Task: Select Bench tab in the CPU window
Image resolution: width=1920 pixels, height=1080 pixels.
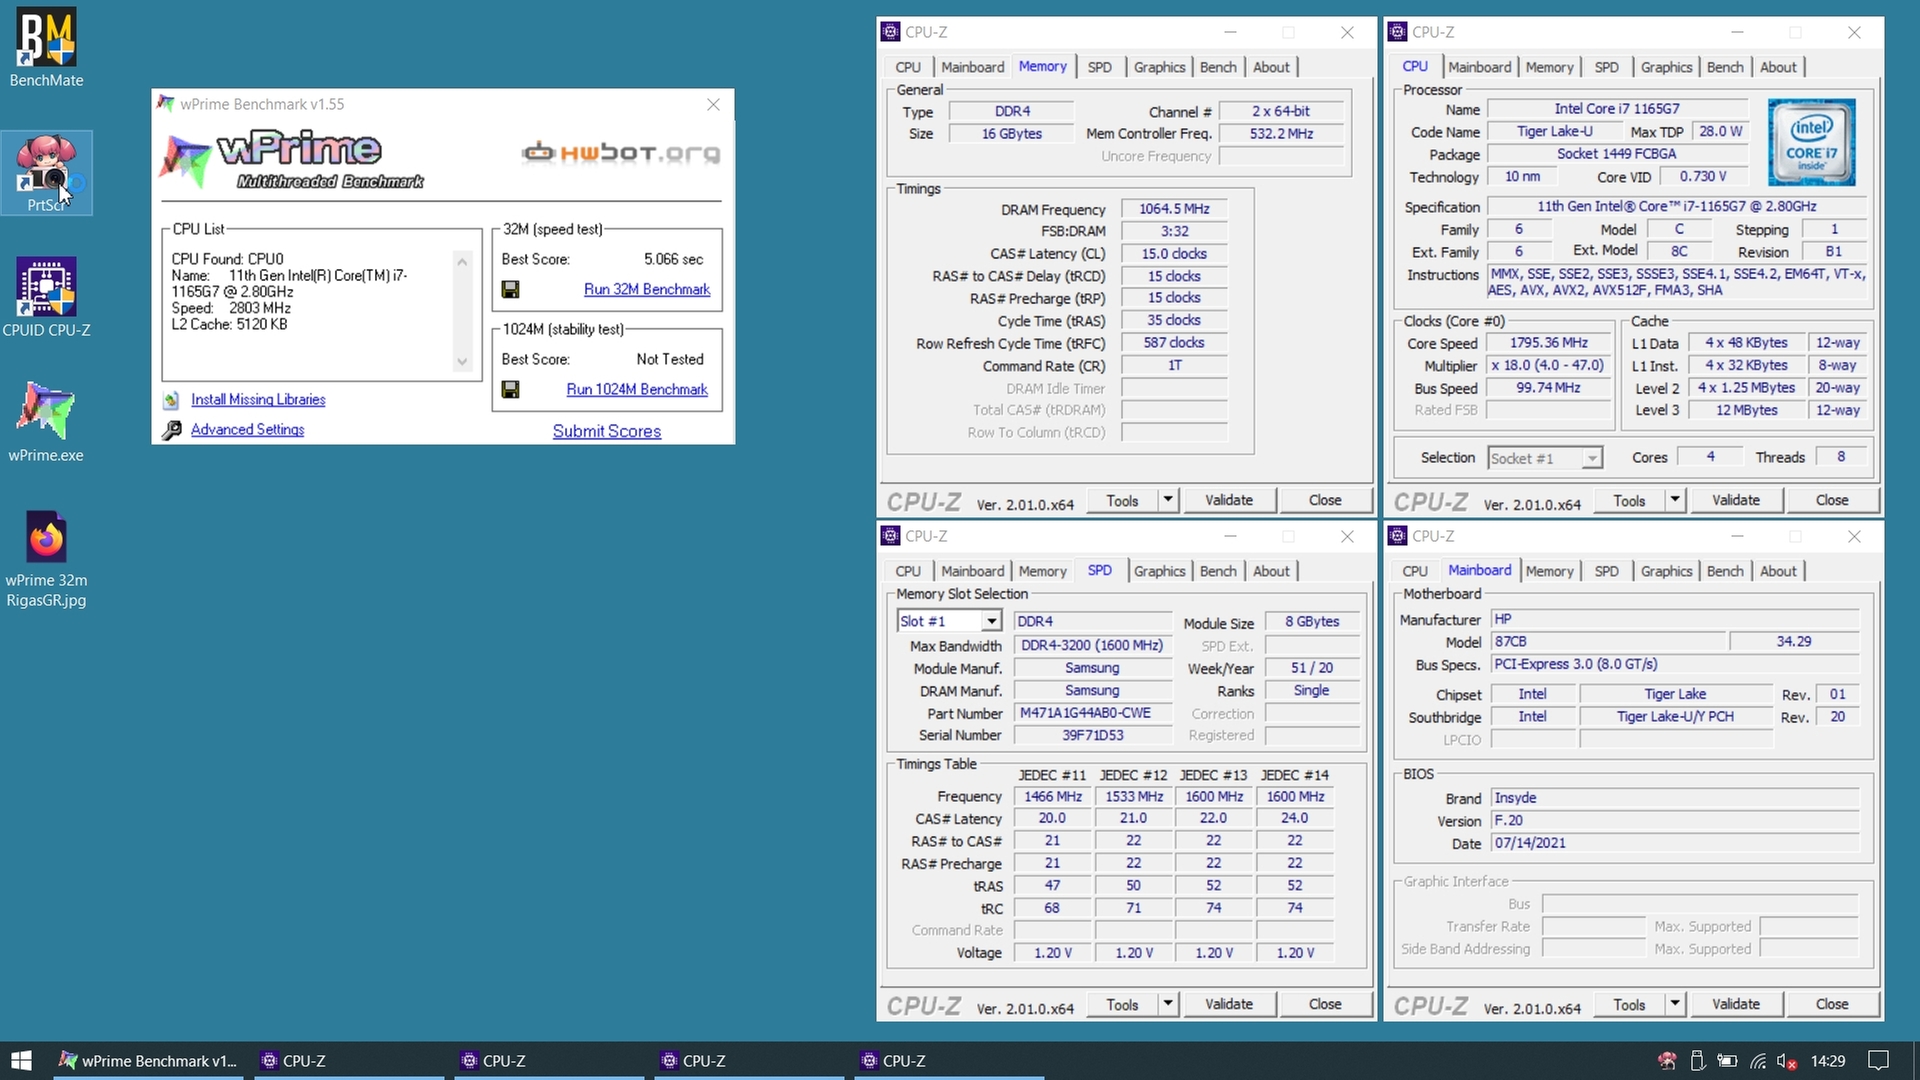Action: tap(1725, 67)
